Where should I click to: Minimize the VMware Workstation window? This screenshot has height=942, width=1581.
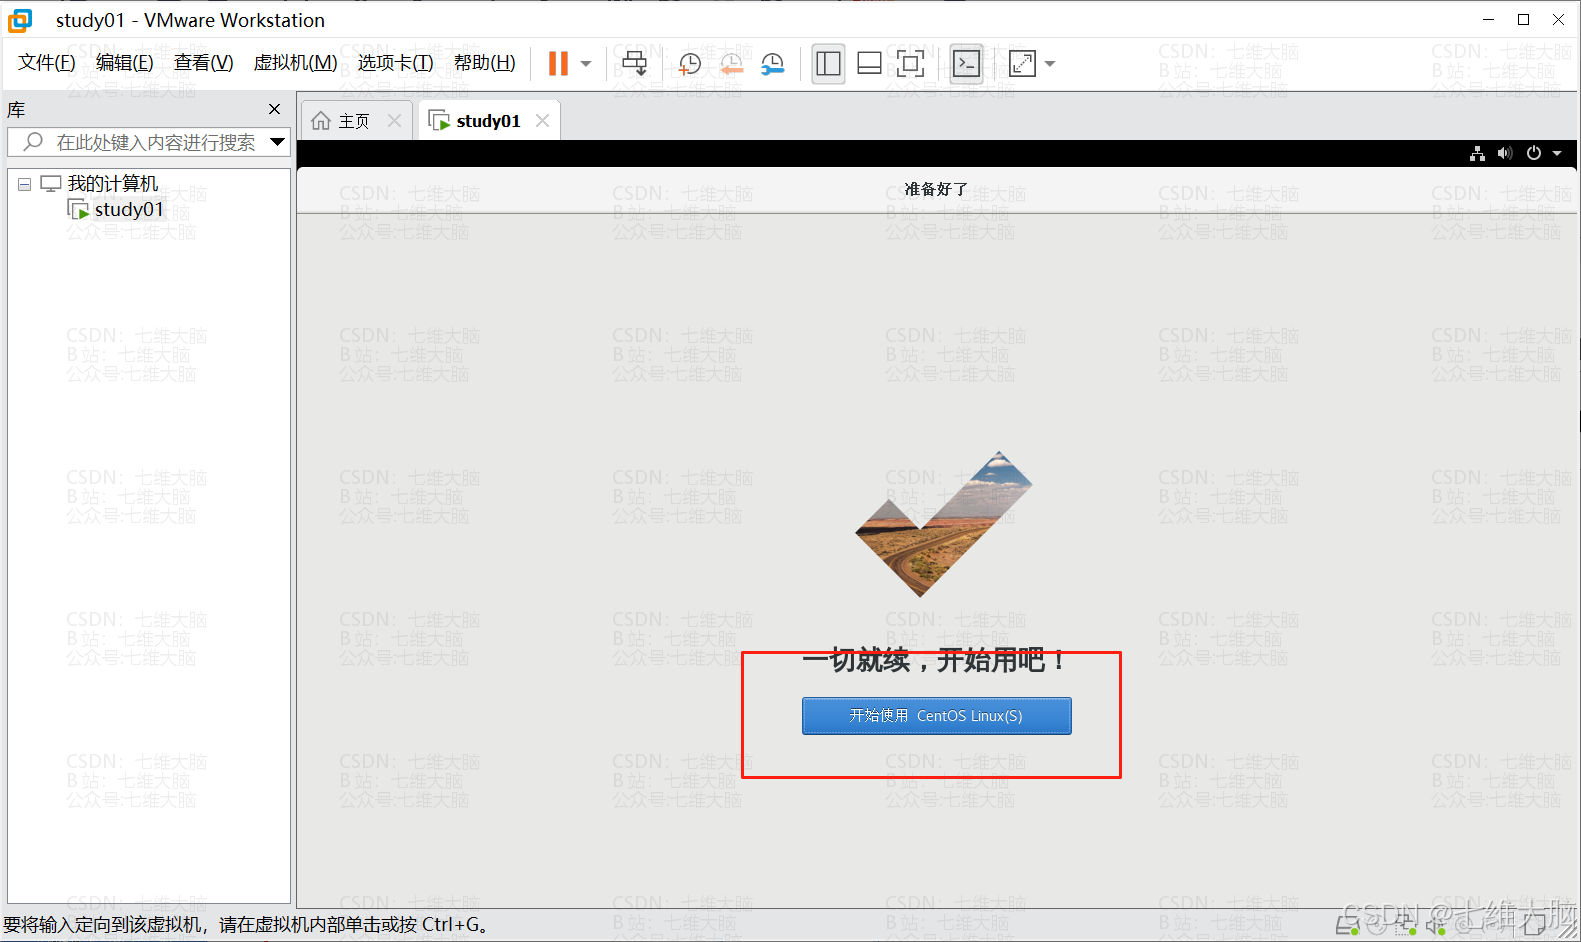[x=1488, y=19]
